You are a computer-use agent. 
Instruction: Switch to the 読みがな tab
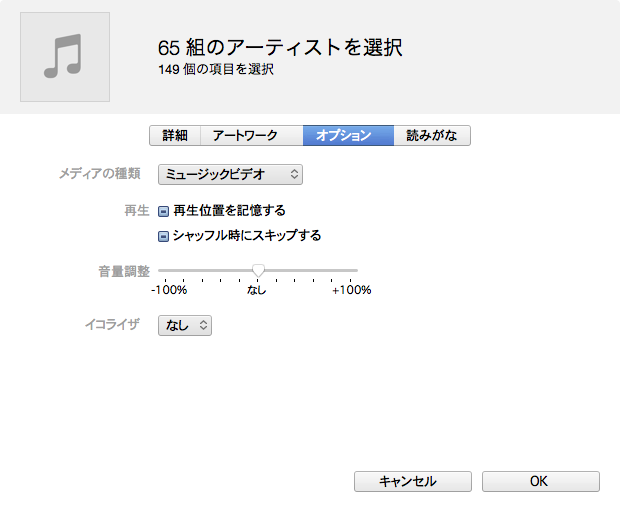coord(432,136)
